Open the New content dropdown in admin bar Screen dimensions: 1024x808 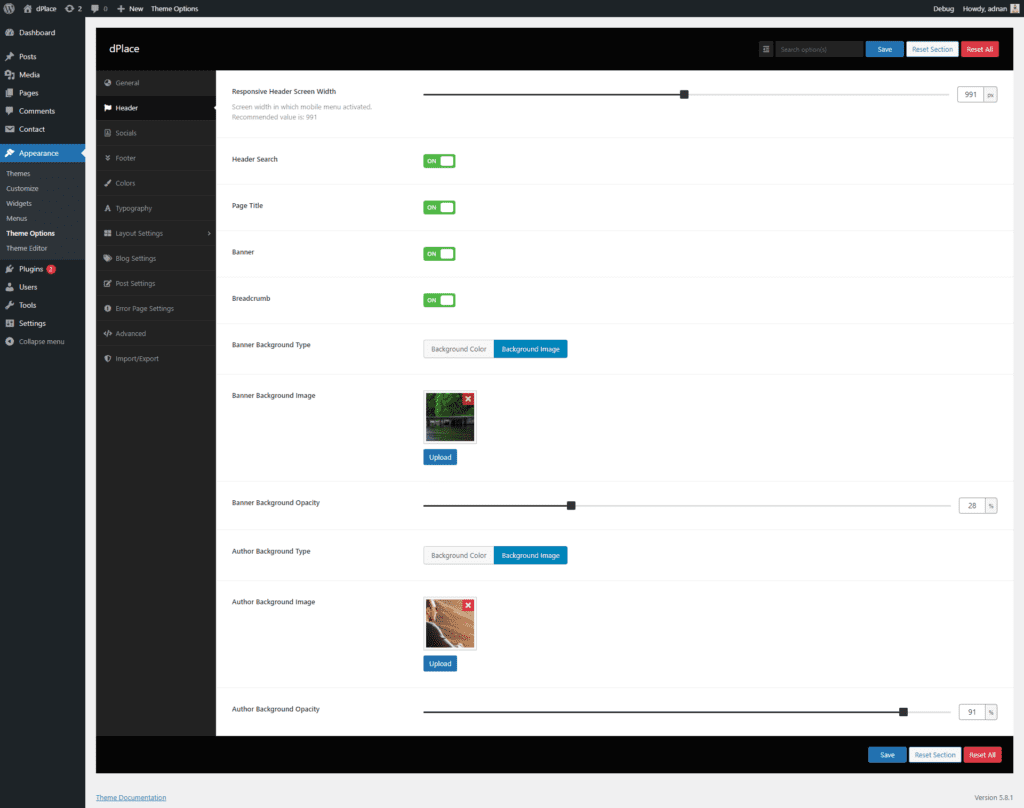[130, 8]
